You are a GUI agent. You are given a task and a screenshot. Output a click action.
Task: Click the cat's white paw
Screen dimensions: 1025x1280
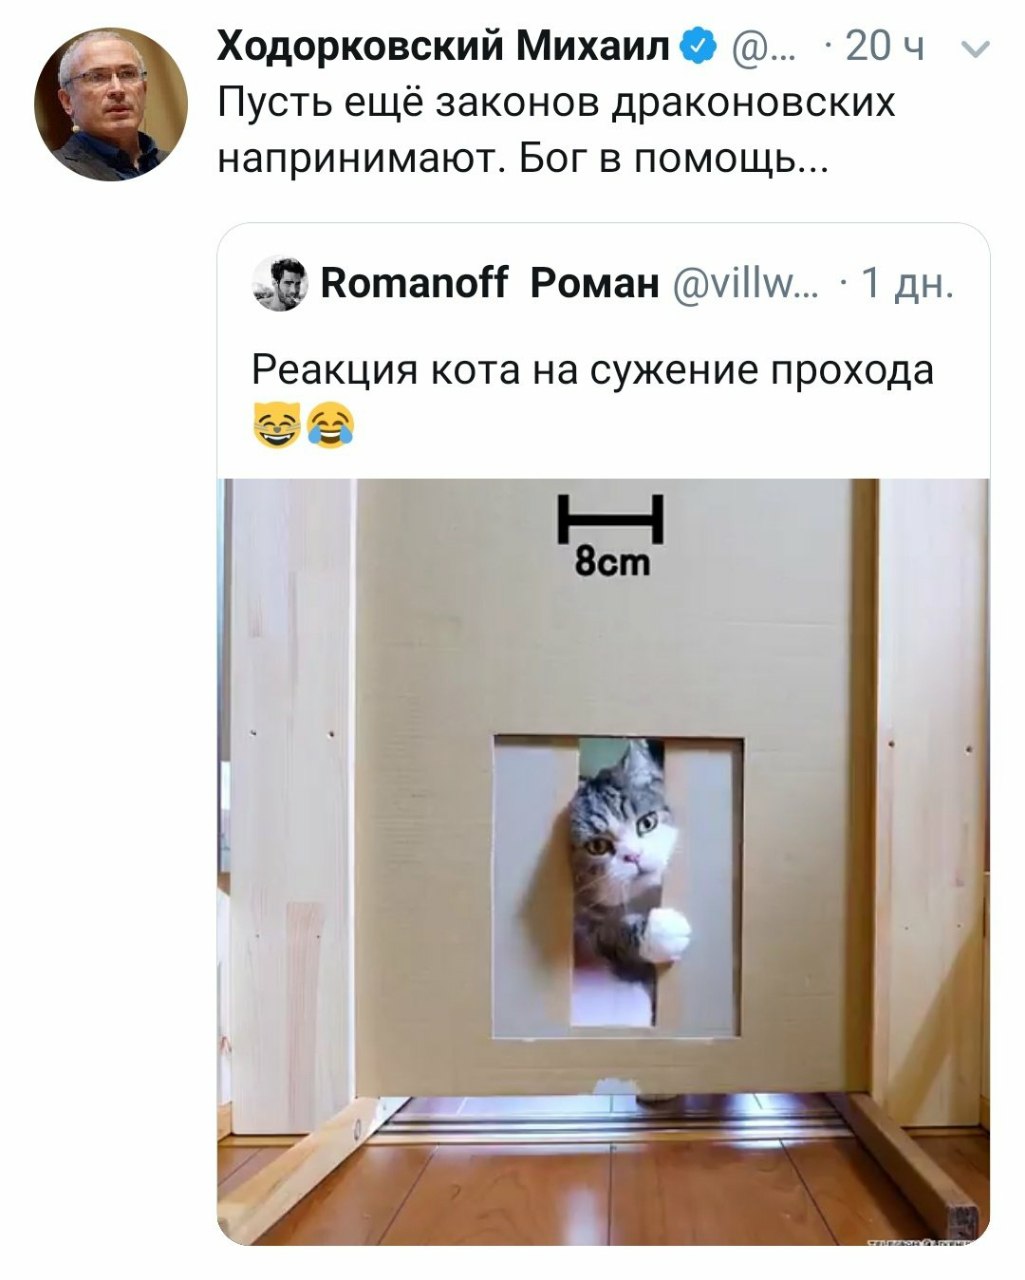click(666, 932)
